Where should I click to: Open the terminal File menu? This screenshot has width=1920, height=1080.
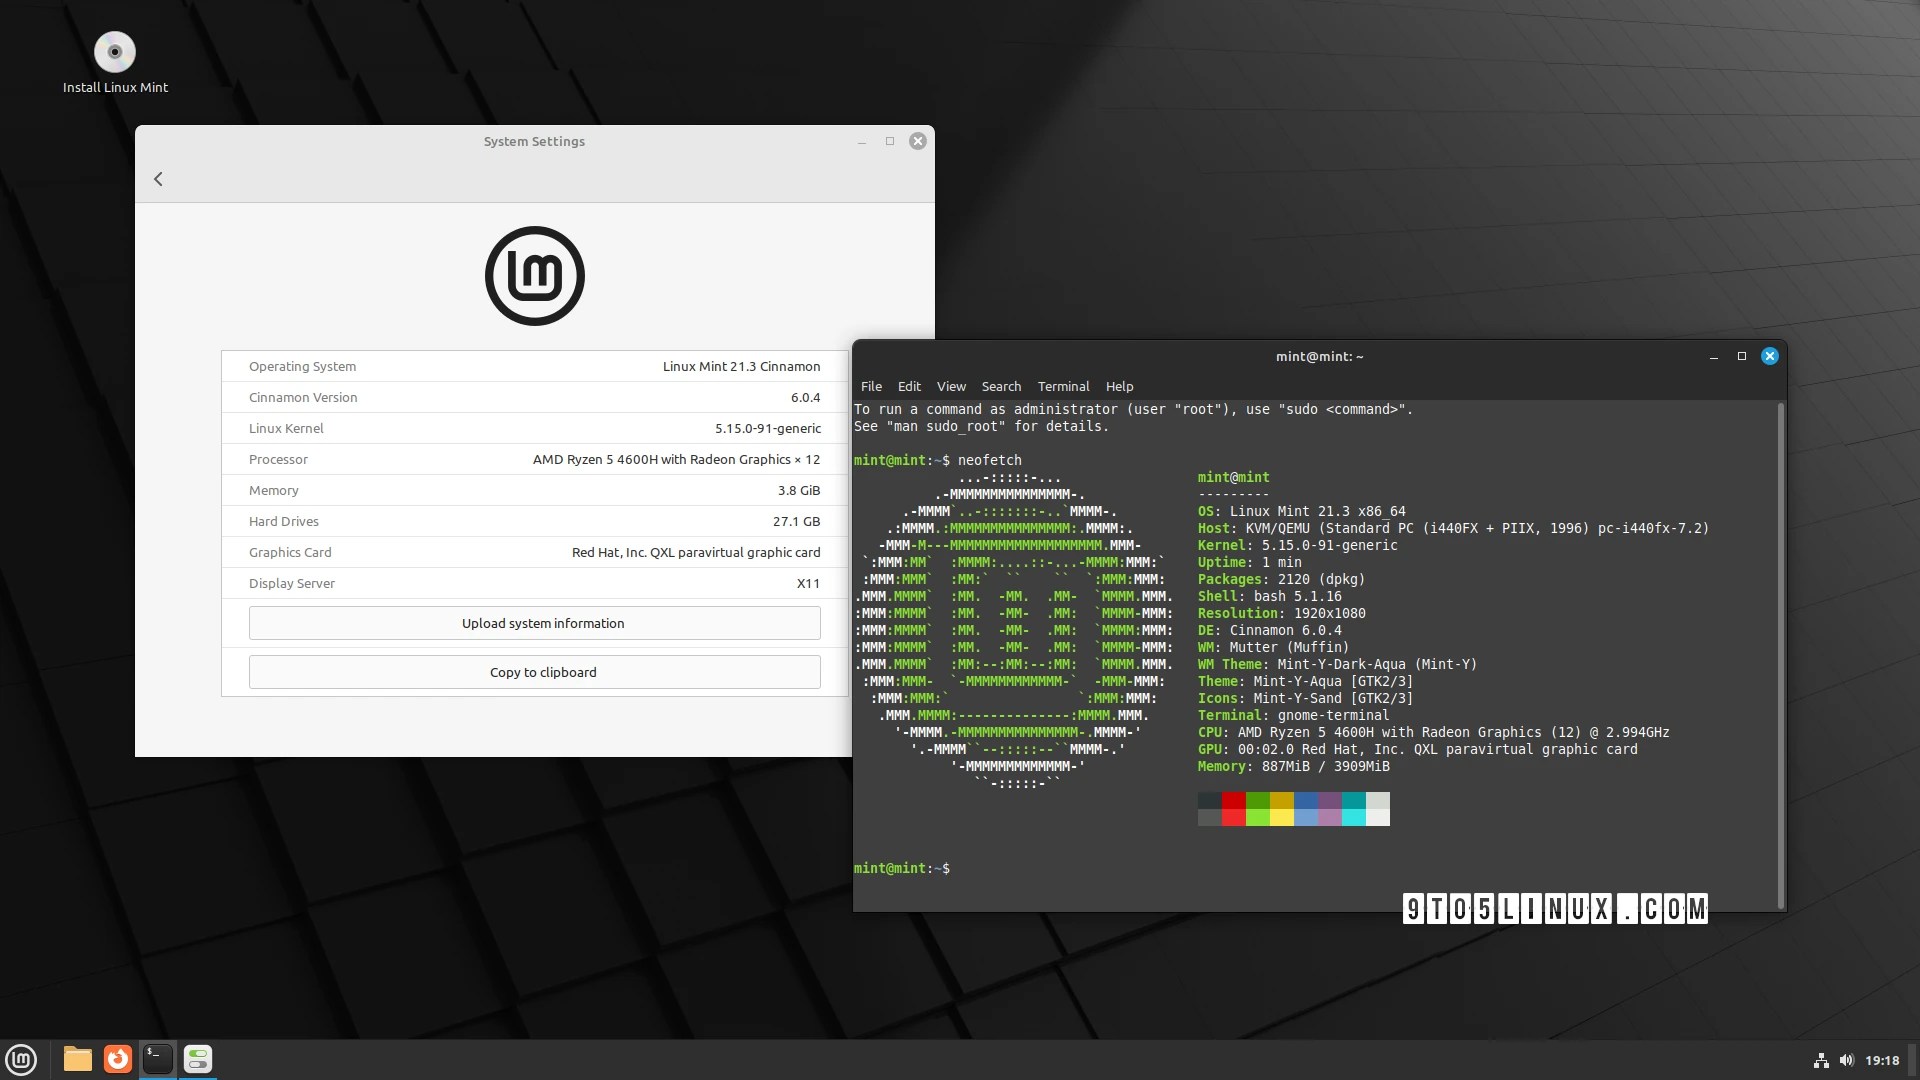871,386
